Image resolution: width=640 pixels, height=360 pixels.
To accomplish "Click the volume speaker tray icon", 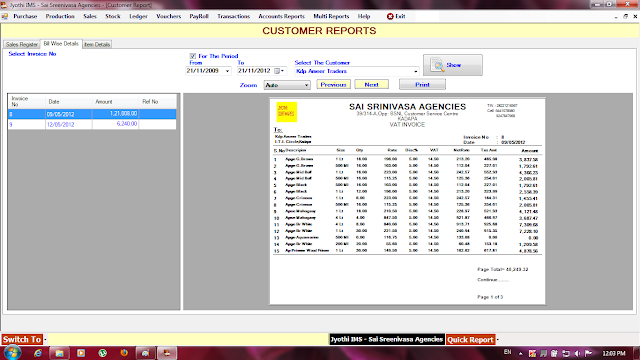I will pos(577,353).
